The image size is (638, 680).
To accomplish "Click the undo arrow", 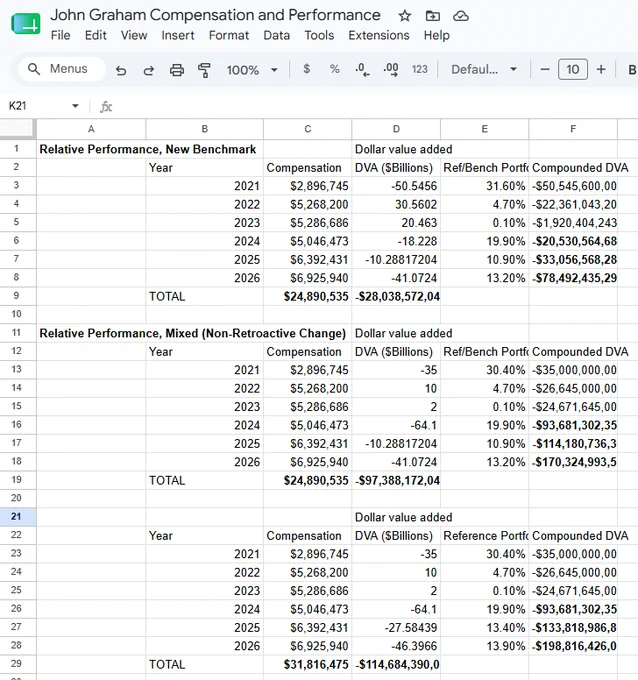I will [121, 70].
